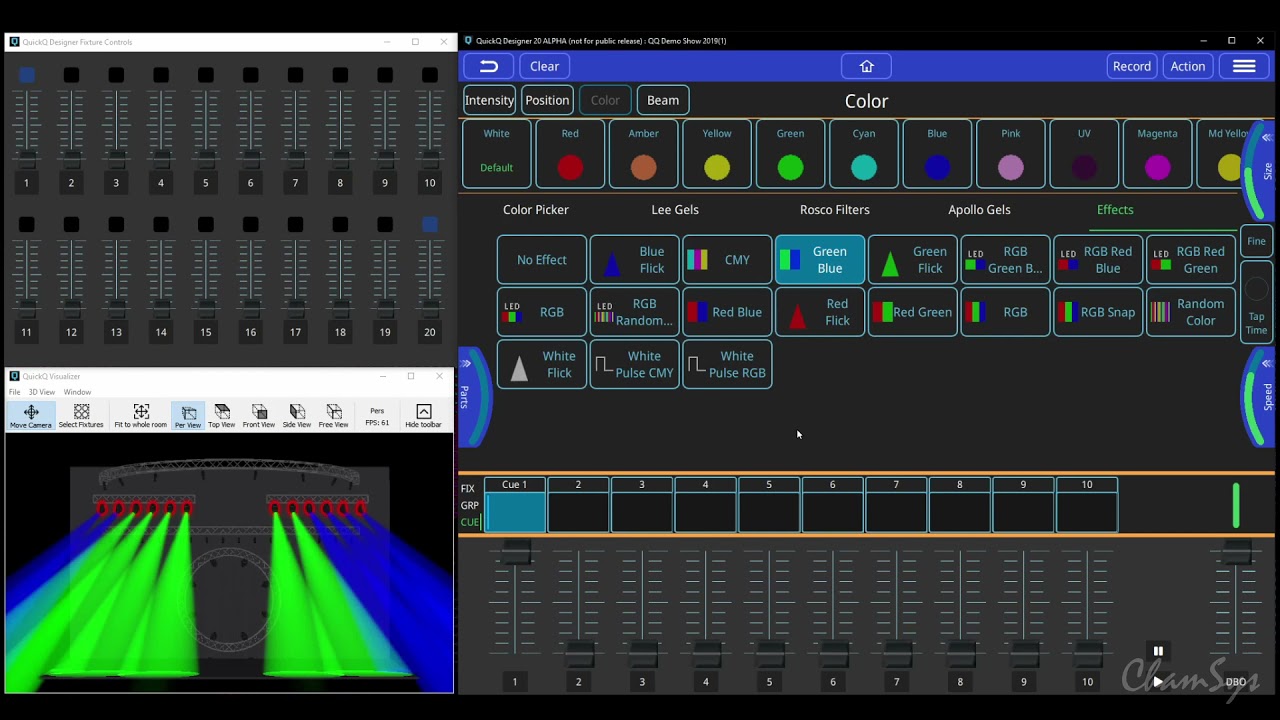
Task: Click the Tap Time button
Action: (x=1256, y=303)
